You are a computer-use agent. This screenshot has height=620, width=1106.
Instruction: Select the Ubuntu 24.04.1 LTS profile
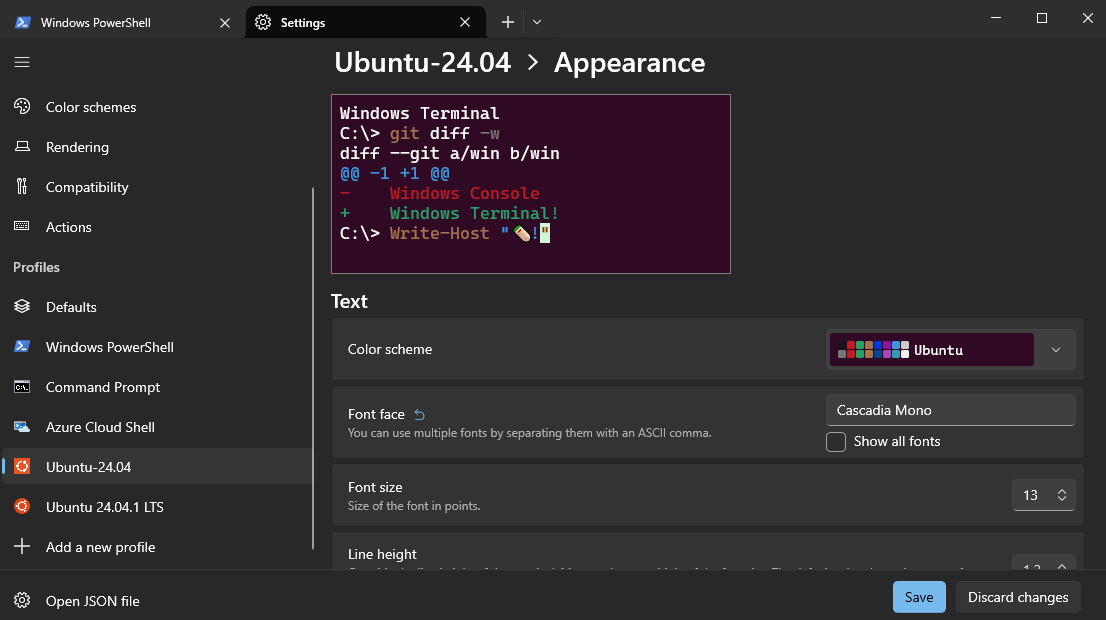pos(104,507)
